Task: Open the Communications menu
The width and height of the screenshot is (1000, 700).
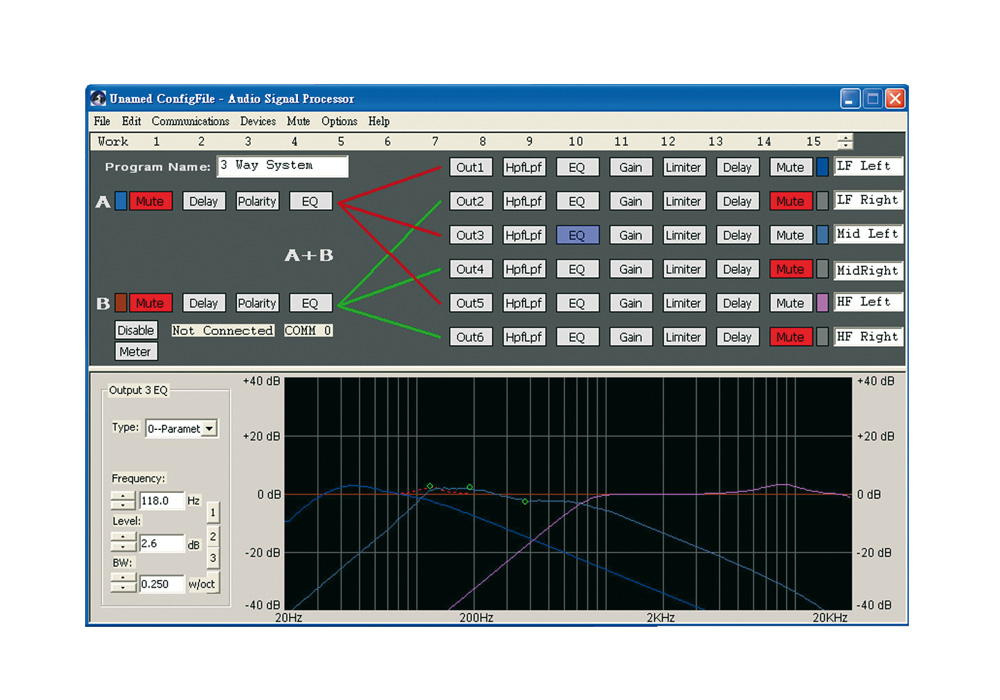Action: tap(190, 121)
